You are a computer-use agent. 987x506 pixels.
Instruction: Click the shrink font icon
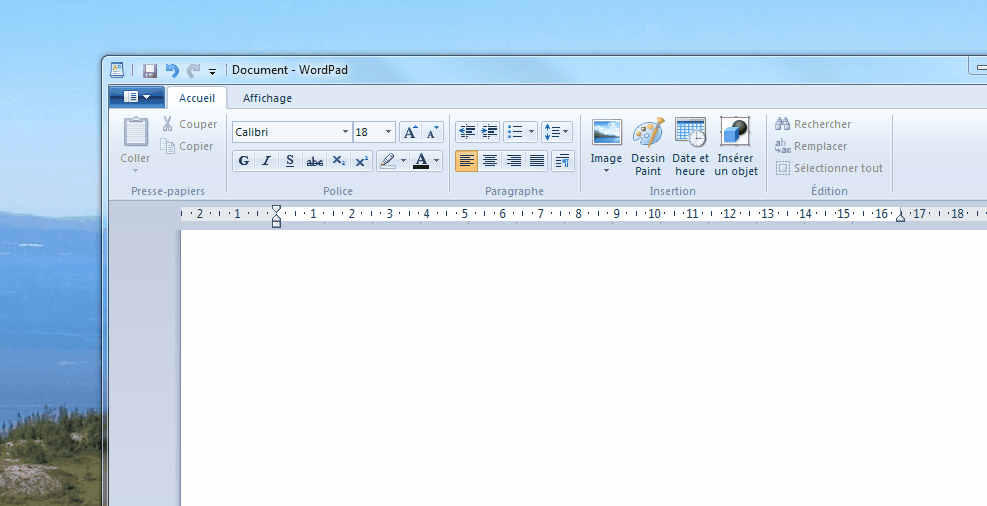tap(432, 132)
